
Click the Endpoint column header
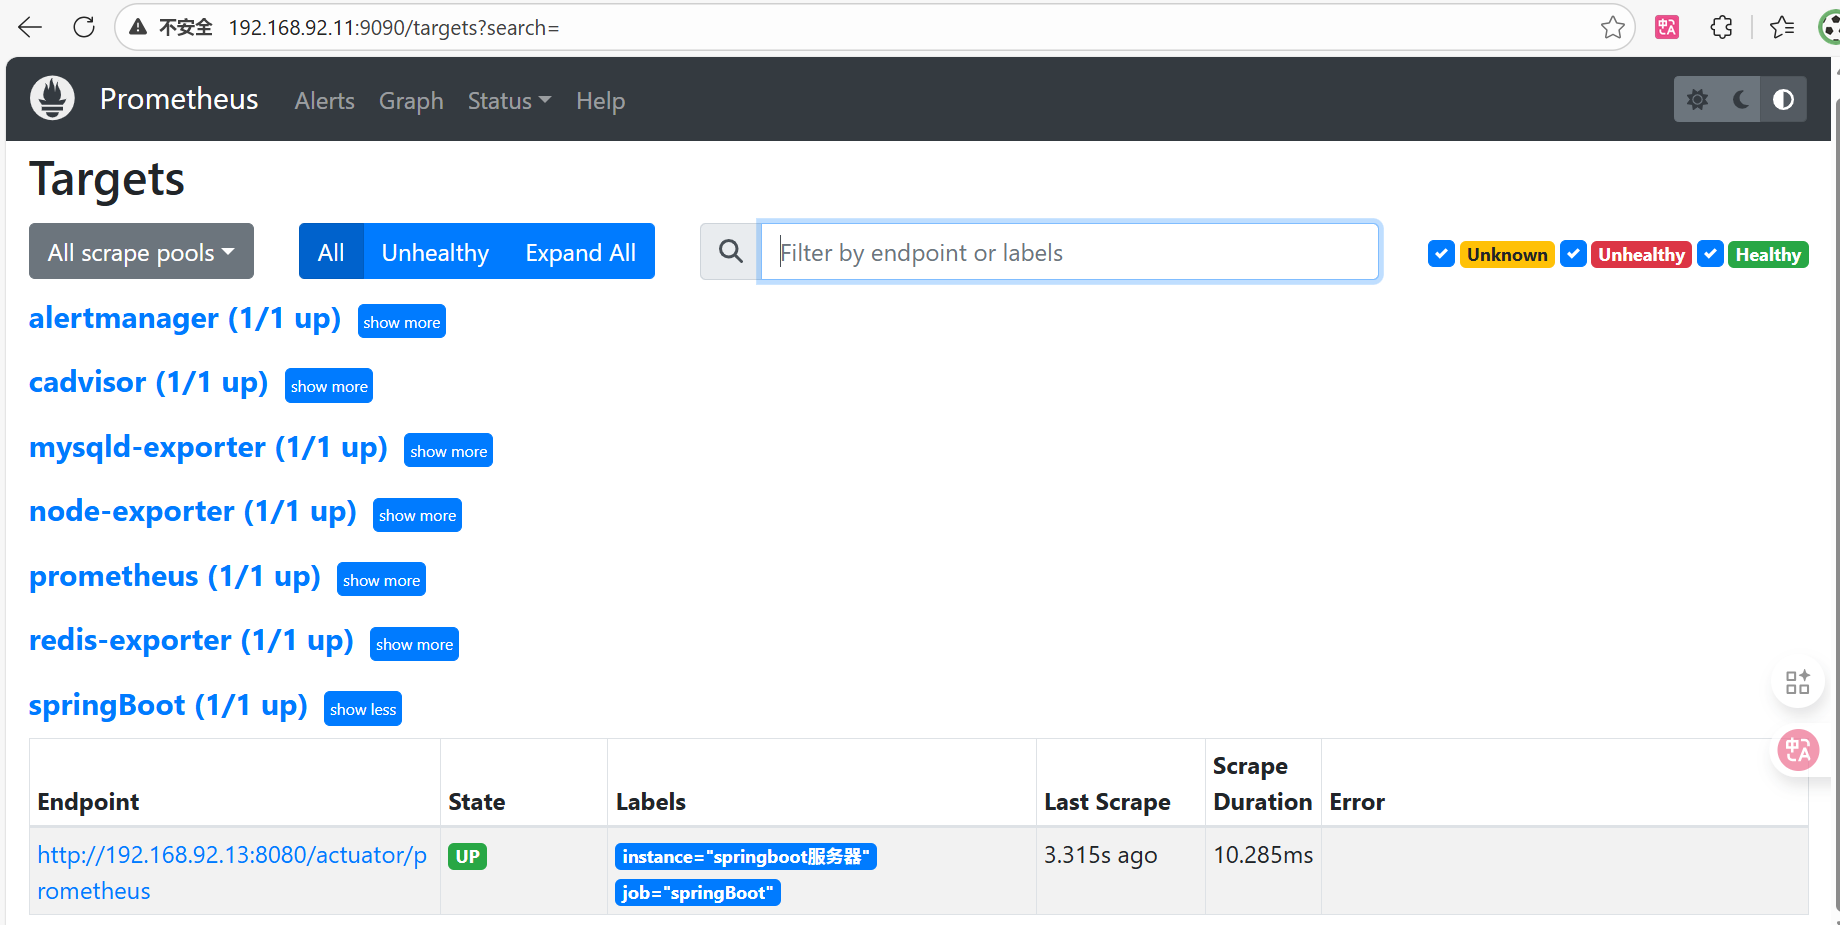[x=88, y=802]
